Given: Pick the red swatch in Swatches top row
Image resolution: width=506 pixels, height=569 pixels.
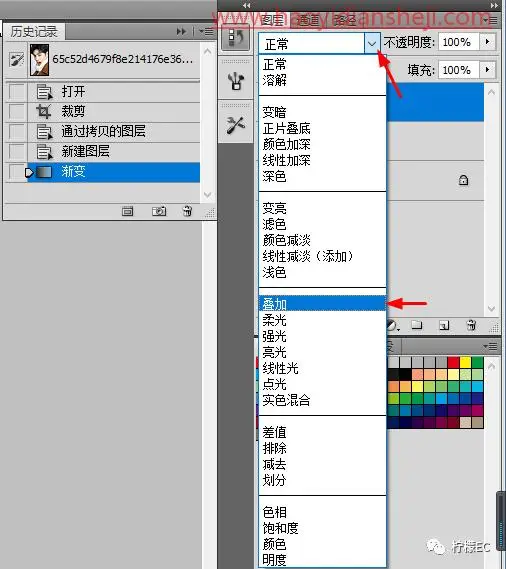Looking at the screenshot, I should tap(453, 362).
